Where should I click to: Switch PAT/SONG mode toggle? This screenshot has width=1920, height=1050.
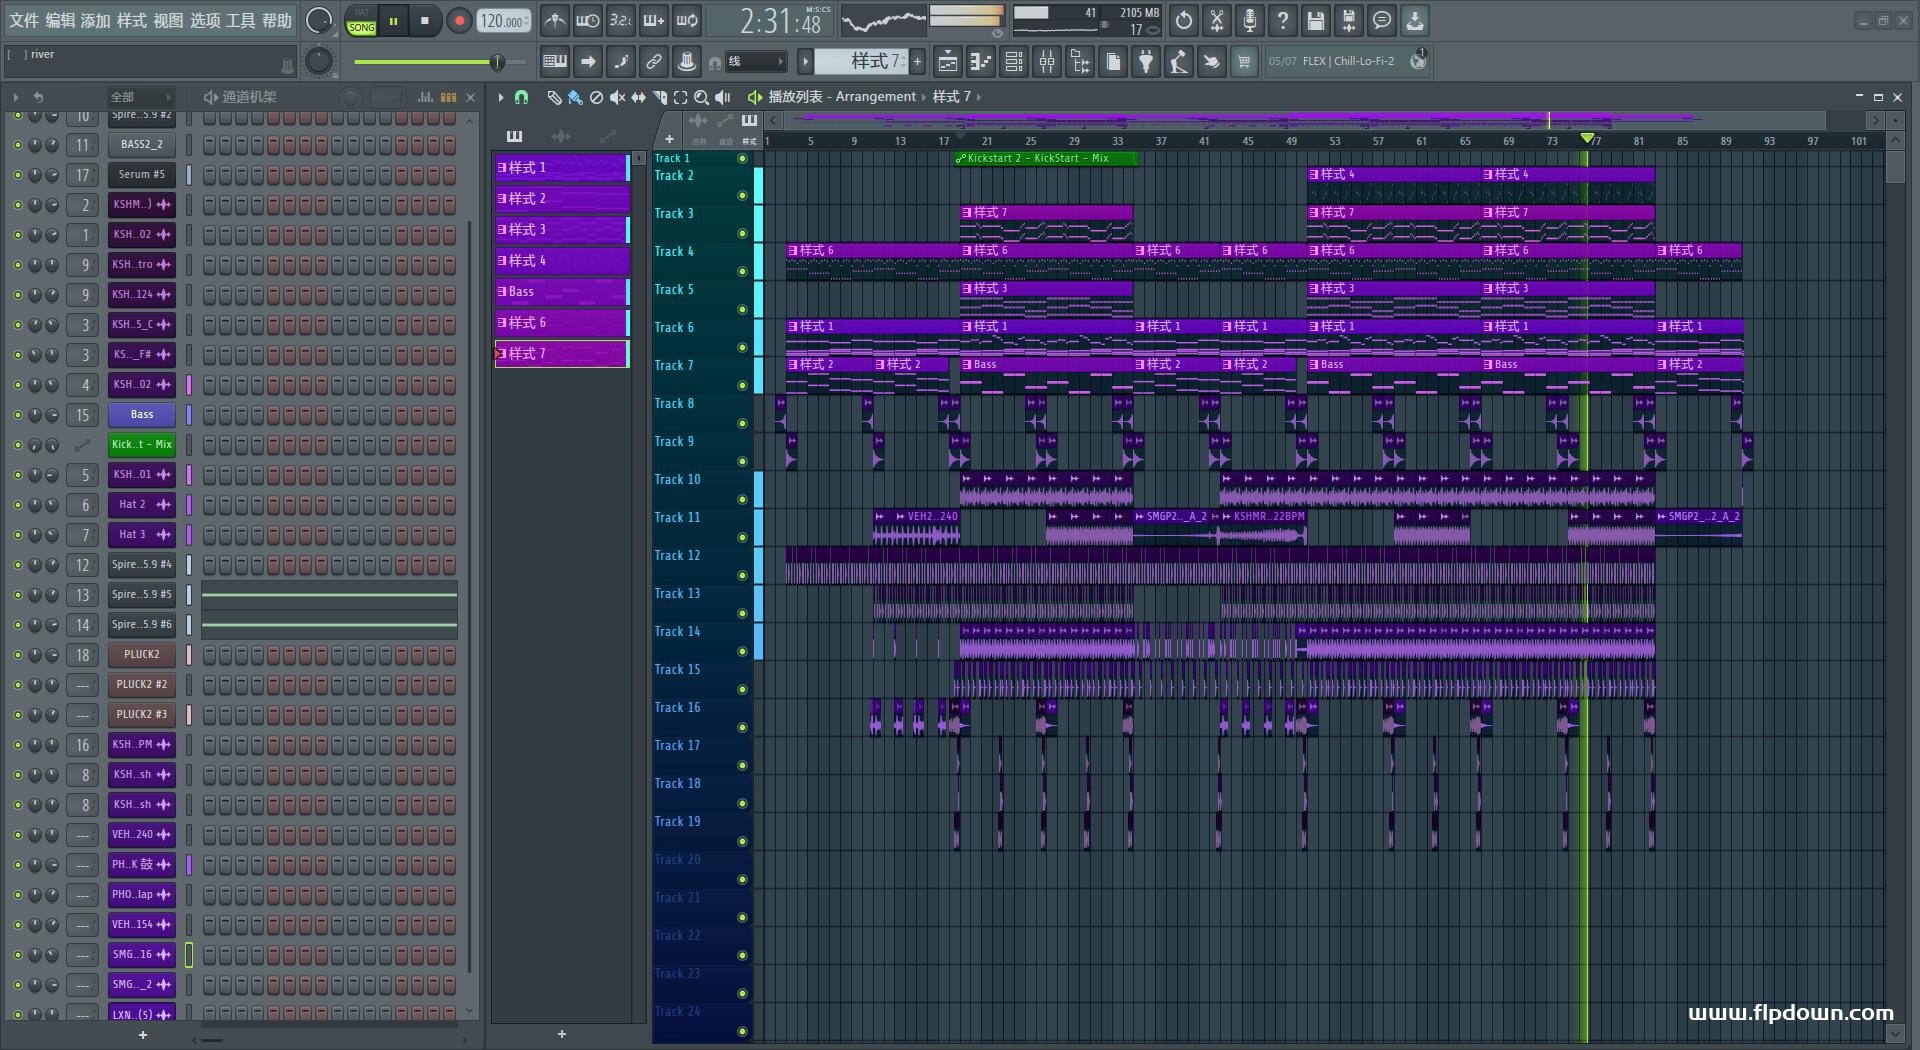362,21
